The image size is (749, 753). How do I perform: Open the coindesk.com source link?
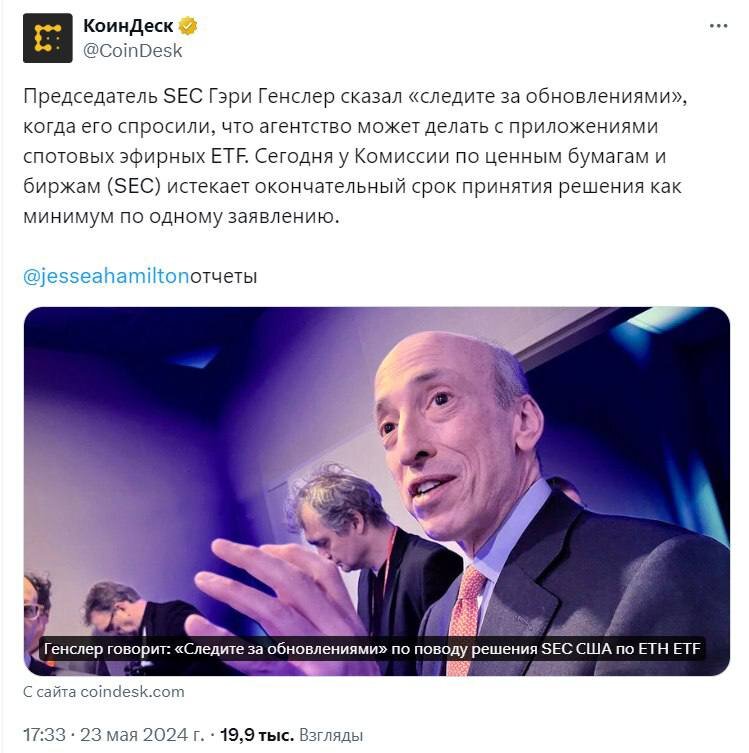(x=133, y=692)
